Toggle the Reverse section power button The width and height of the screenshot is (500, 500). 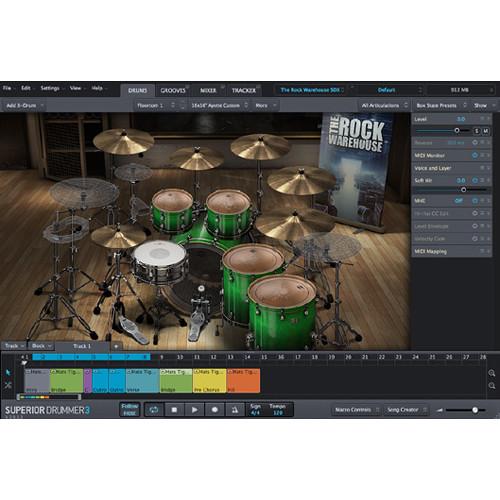click(475, 143)
